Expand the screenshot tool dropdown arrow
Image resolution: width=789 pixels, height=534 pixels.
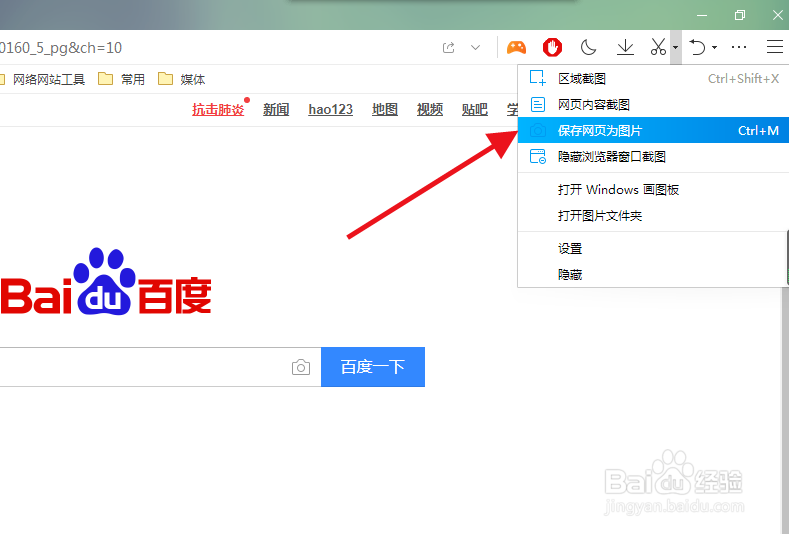pos(675,48)
